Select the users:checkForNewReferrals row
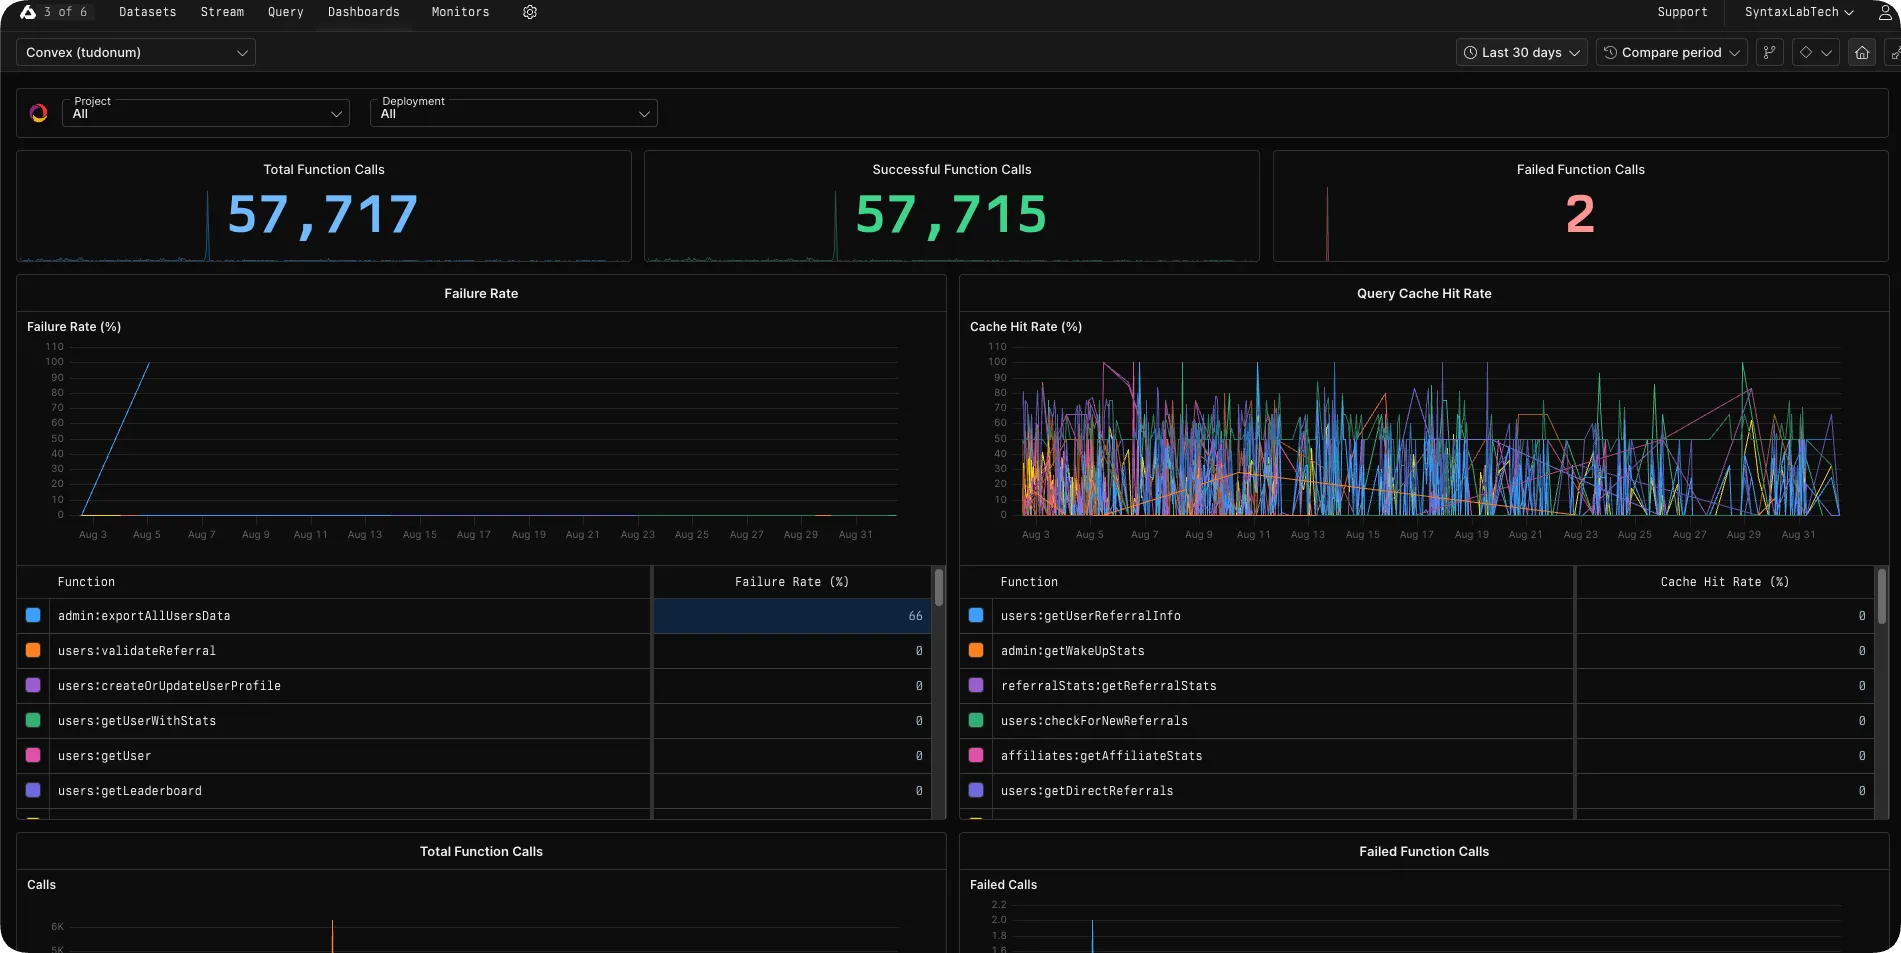The height and width of the screenshot is (953, 1901). tap(1417, 721)
